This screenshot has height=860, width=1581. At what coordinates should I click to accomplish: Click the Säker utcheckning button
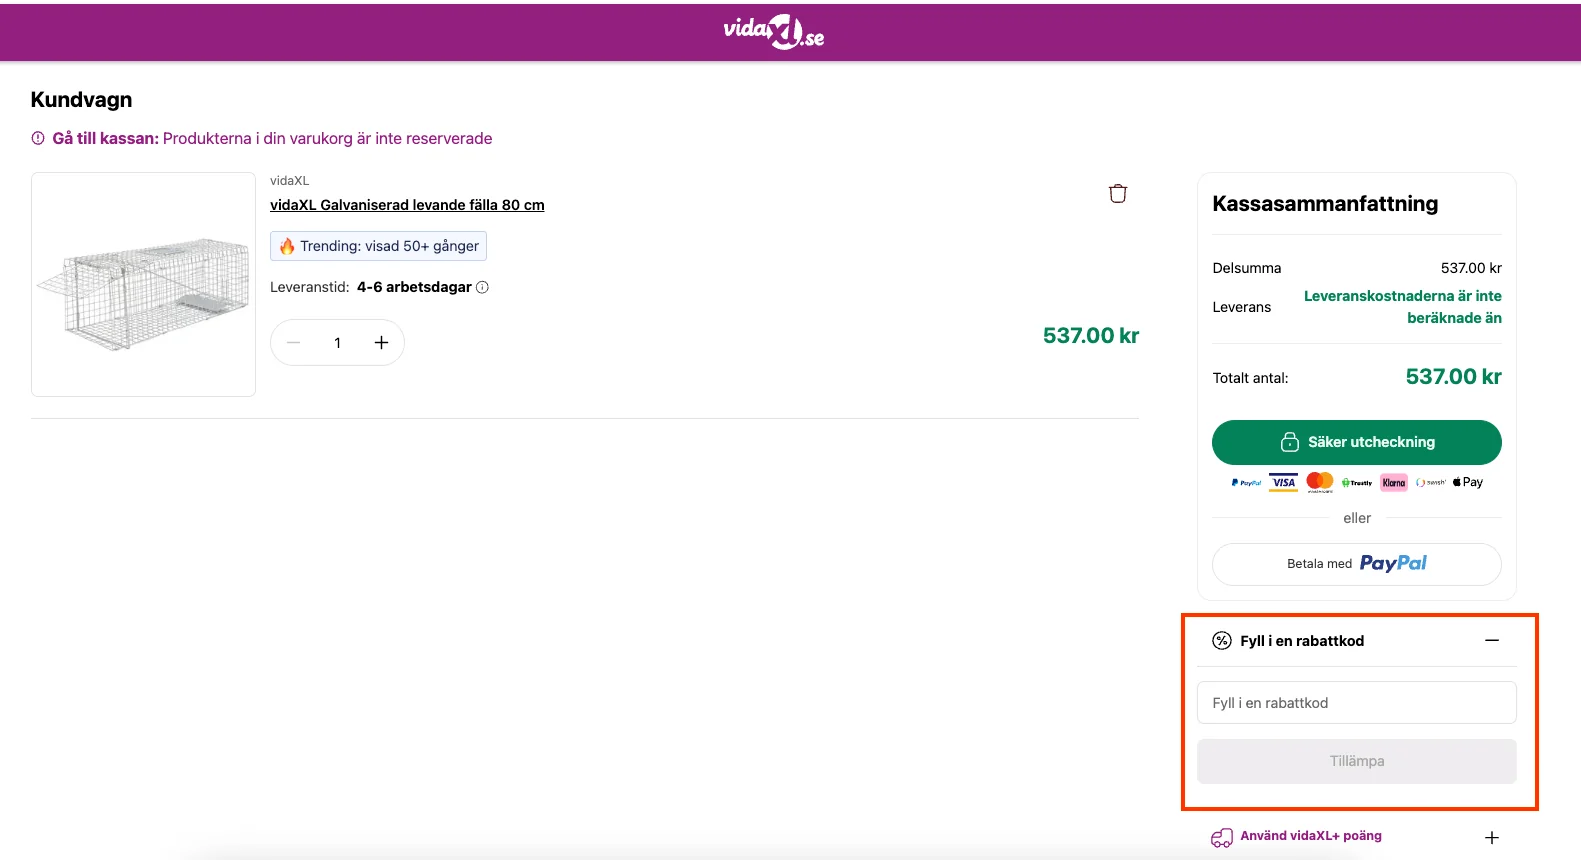pos(1356,442)
